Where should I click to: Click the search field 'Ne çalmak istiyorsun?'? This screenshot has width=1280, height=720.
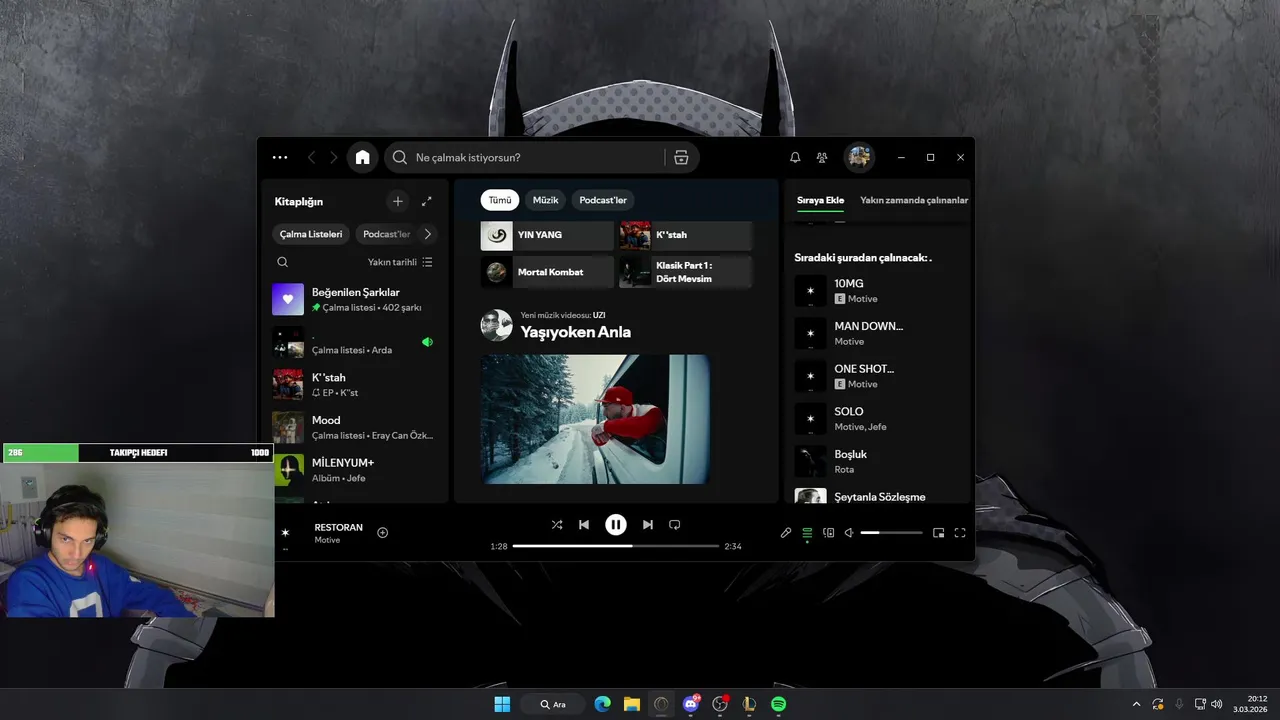point(525,157)
